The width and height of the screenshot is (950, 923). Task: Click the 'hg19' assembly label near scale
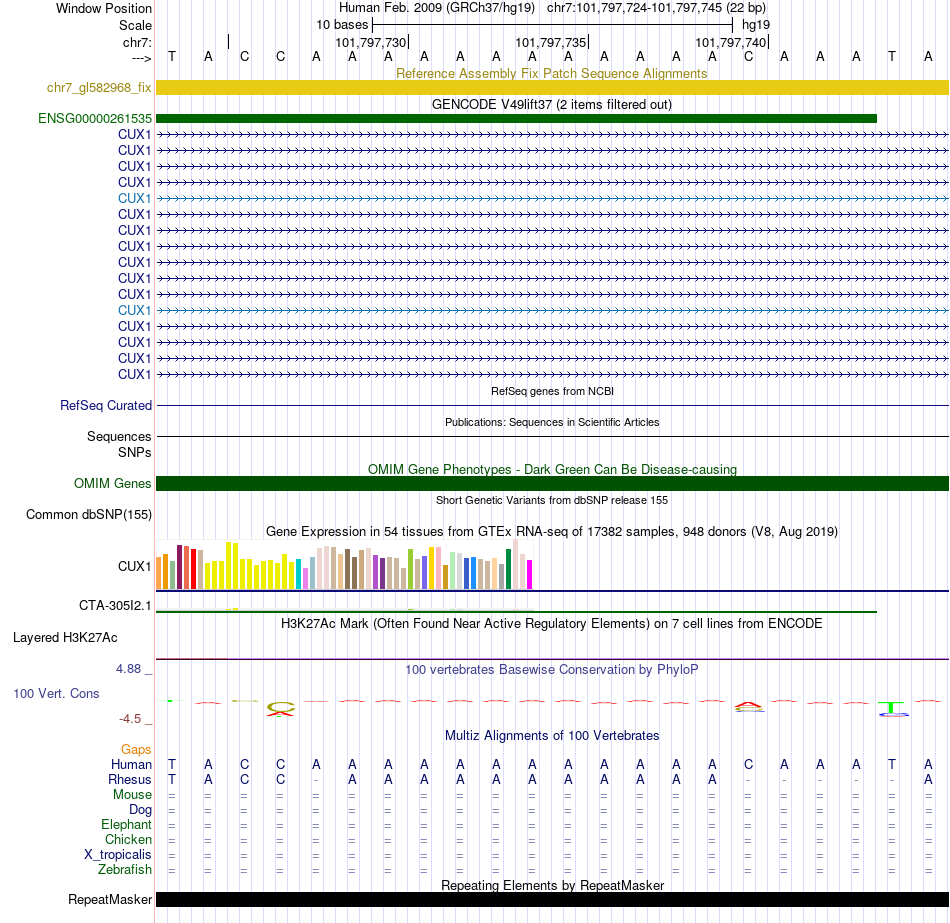(756, 25)
